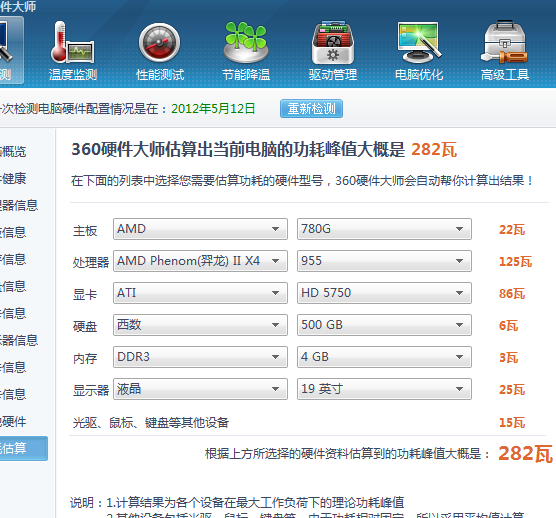556x518 pixels.
Task: Expand the 处理器 model dropdown showing 955
Action: click(x=384, y=261)
